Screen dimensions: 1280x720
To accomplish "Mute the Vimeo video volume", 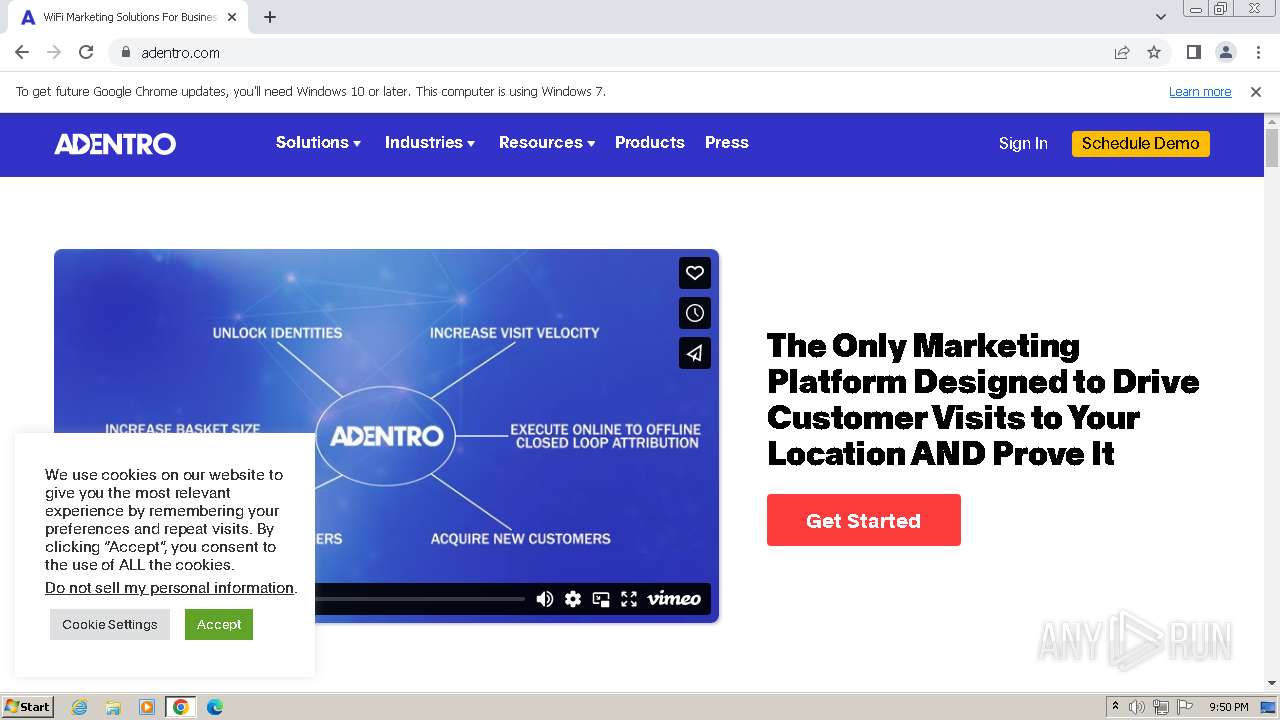I will (x=545, y=599).
